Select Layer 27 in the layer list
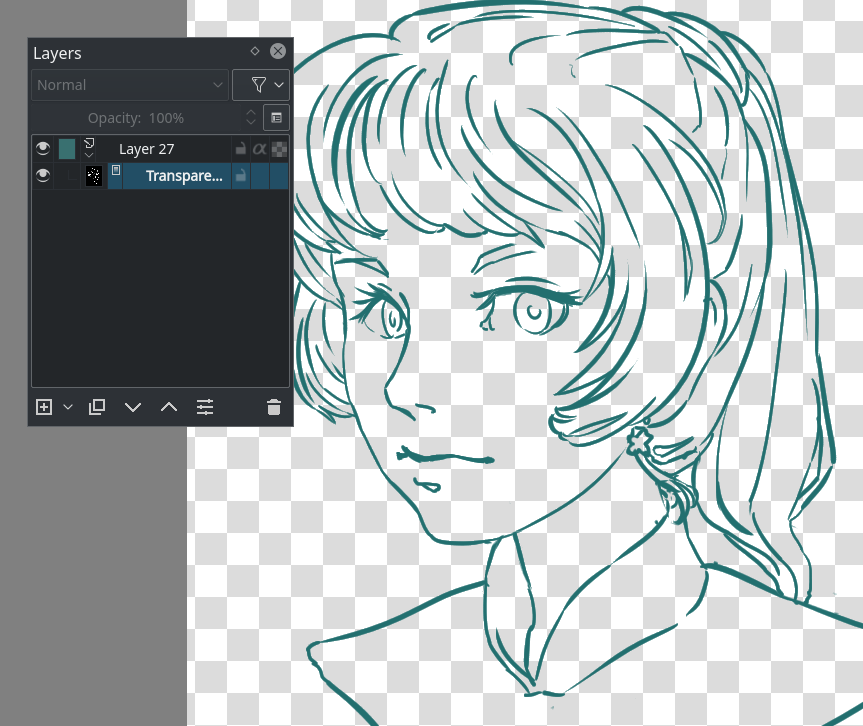 tap(146, 148)
